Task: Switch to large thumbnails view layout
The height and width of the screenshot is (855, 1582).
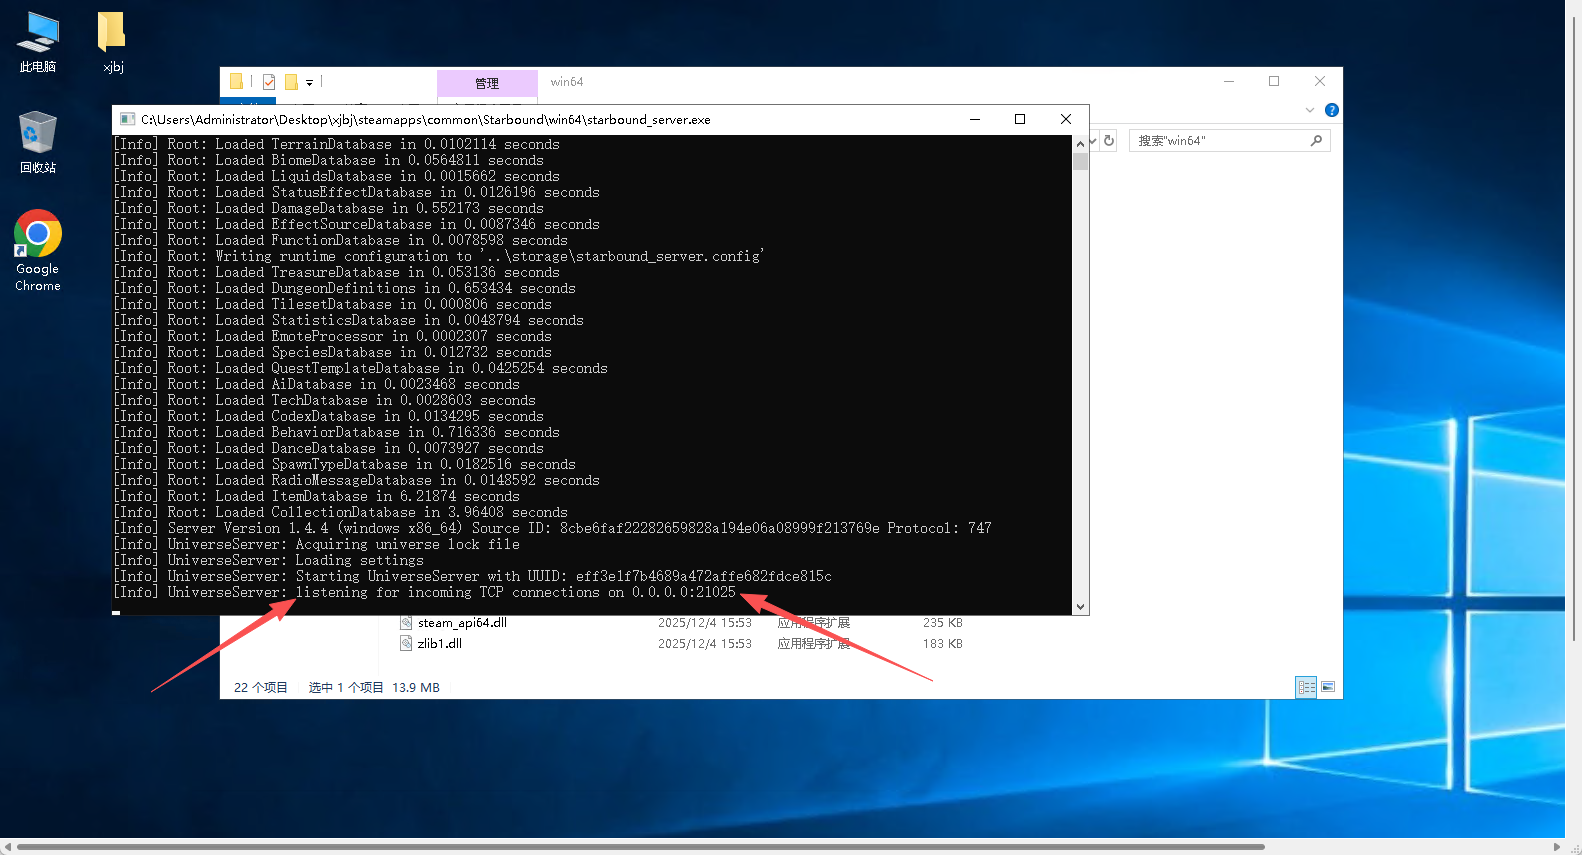Action: tap(1328, 687)
